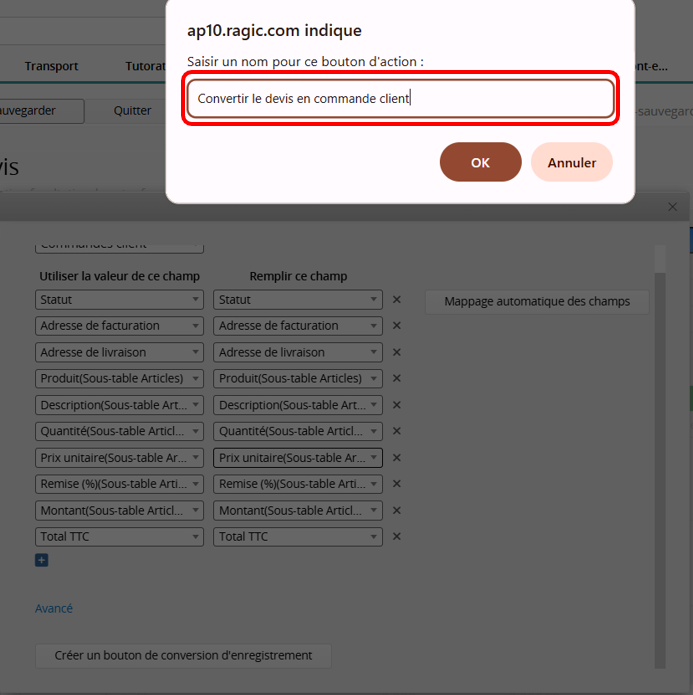Viewport: 693px width, 695px height.
Task: Delete the Adresse de facturation mapping row
Action: (x=396, y=325)
